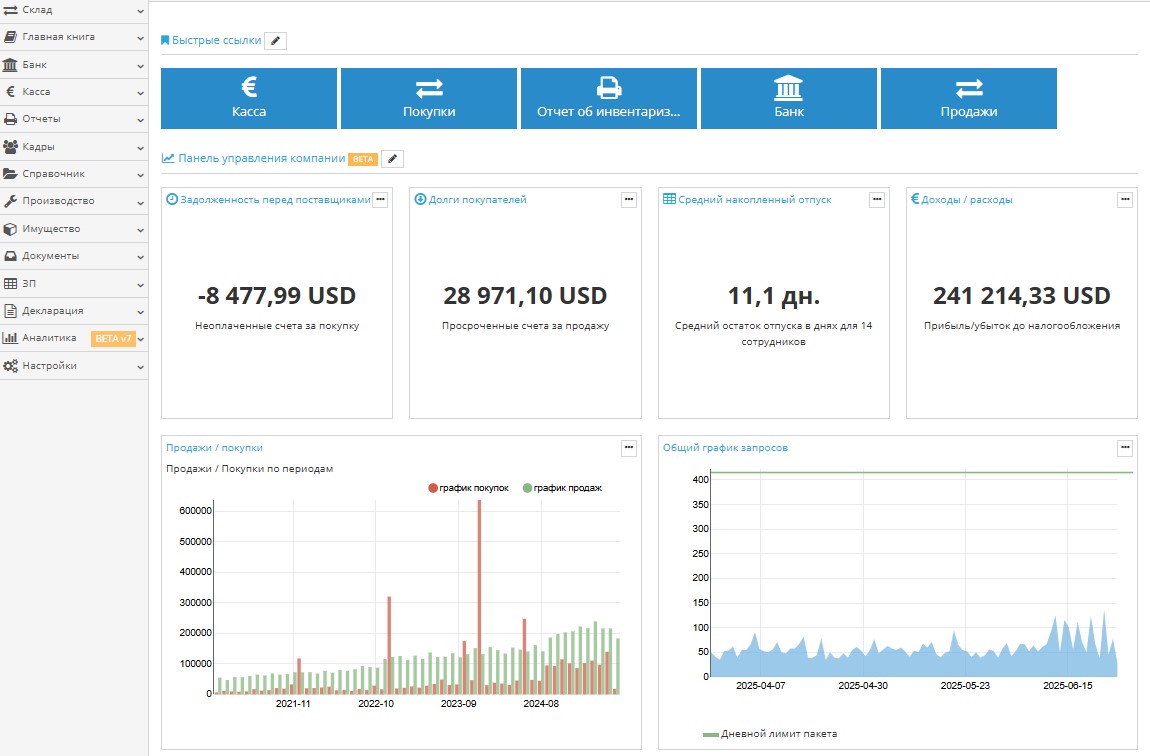
Task: Open options menu on Долги покупателей widget
Action: [x=628, y=200]
